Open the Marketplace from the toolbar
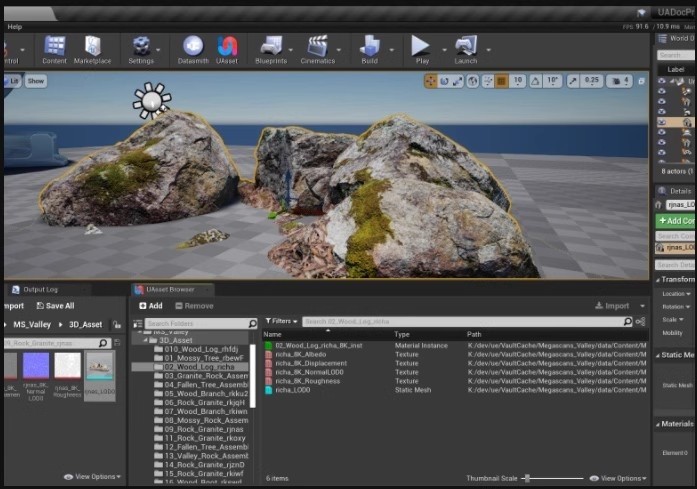 [x=92, y=50]
